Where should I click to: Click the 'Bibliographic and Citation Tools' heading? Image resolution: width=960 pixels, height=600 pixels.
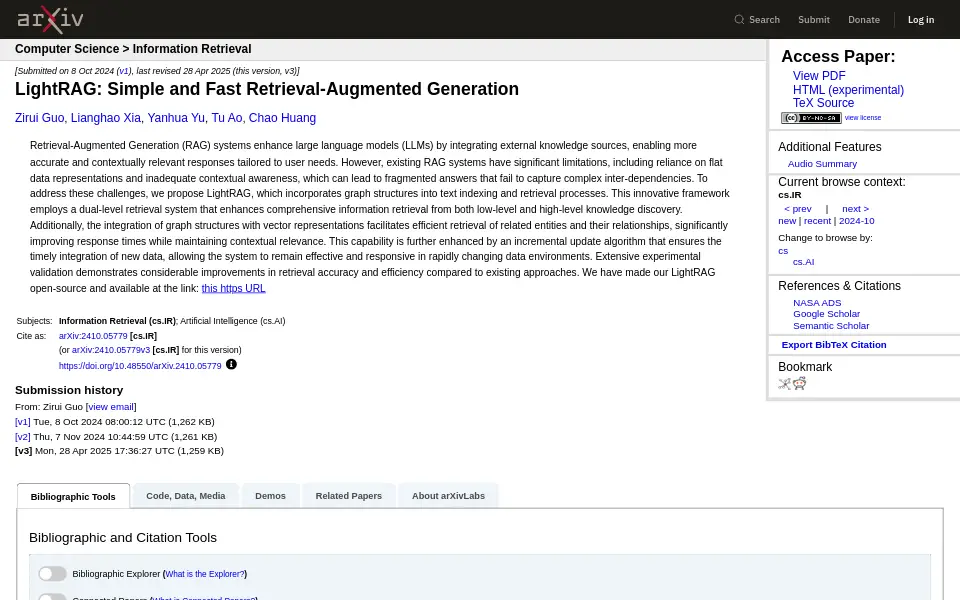[122, 538]
